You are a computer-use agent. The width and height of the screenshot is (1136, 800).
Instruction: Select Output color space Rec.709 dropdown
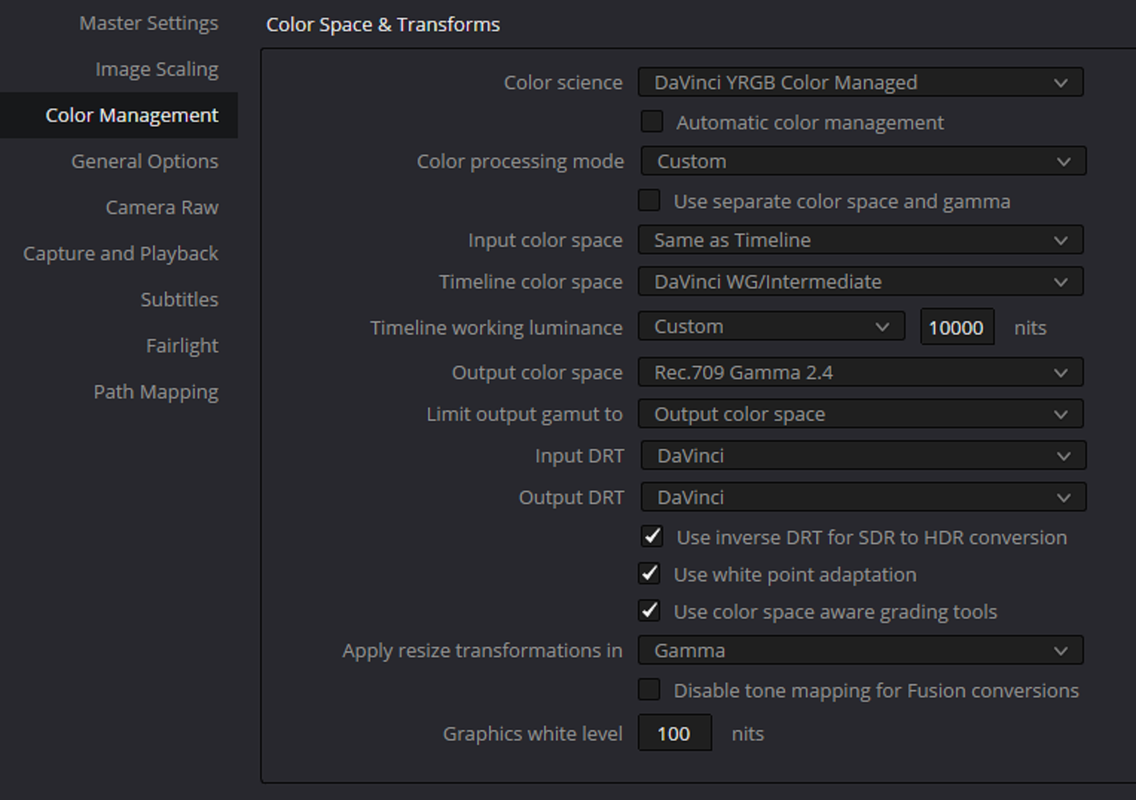861,372
